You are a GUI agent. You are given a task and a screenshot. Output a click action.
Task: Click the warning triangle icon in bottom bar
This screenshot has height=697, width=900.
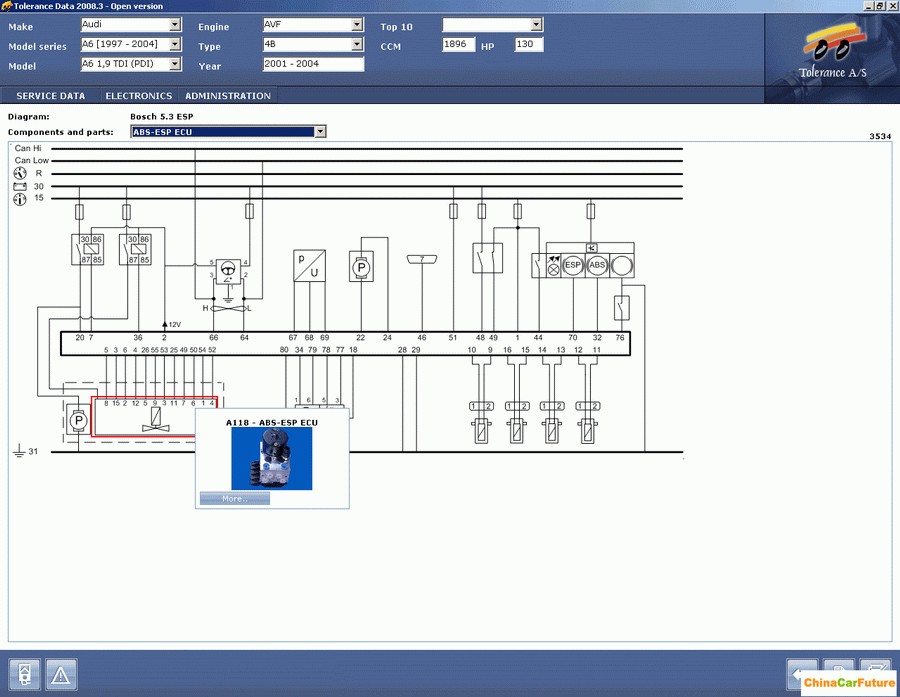click(x=61, y=673)
